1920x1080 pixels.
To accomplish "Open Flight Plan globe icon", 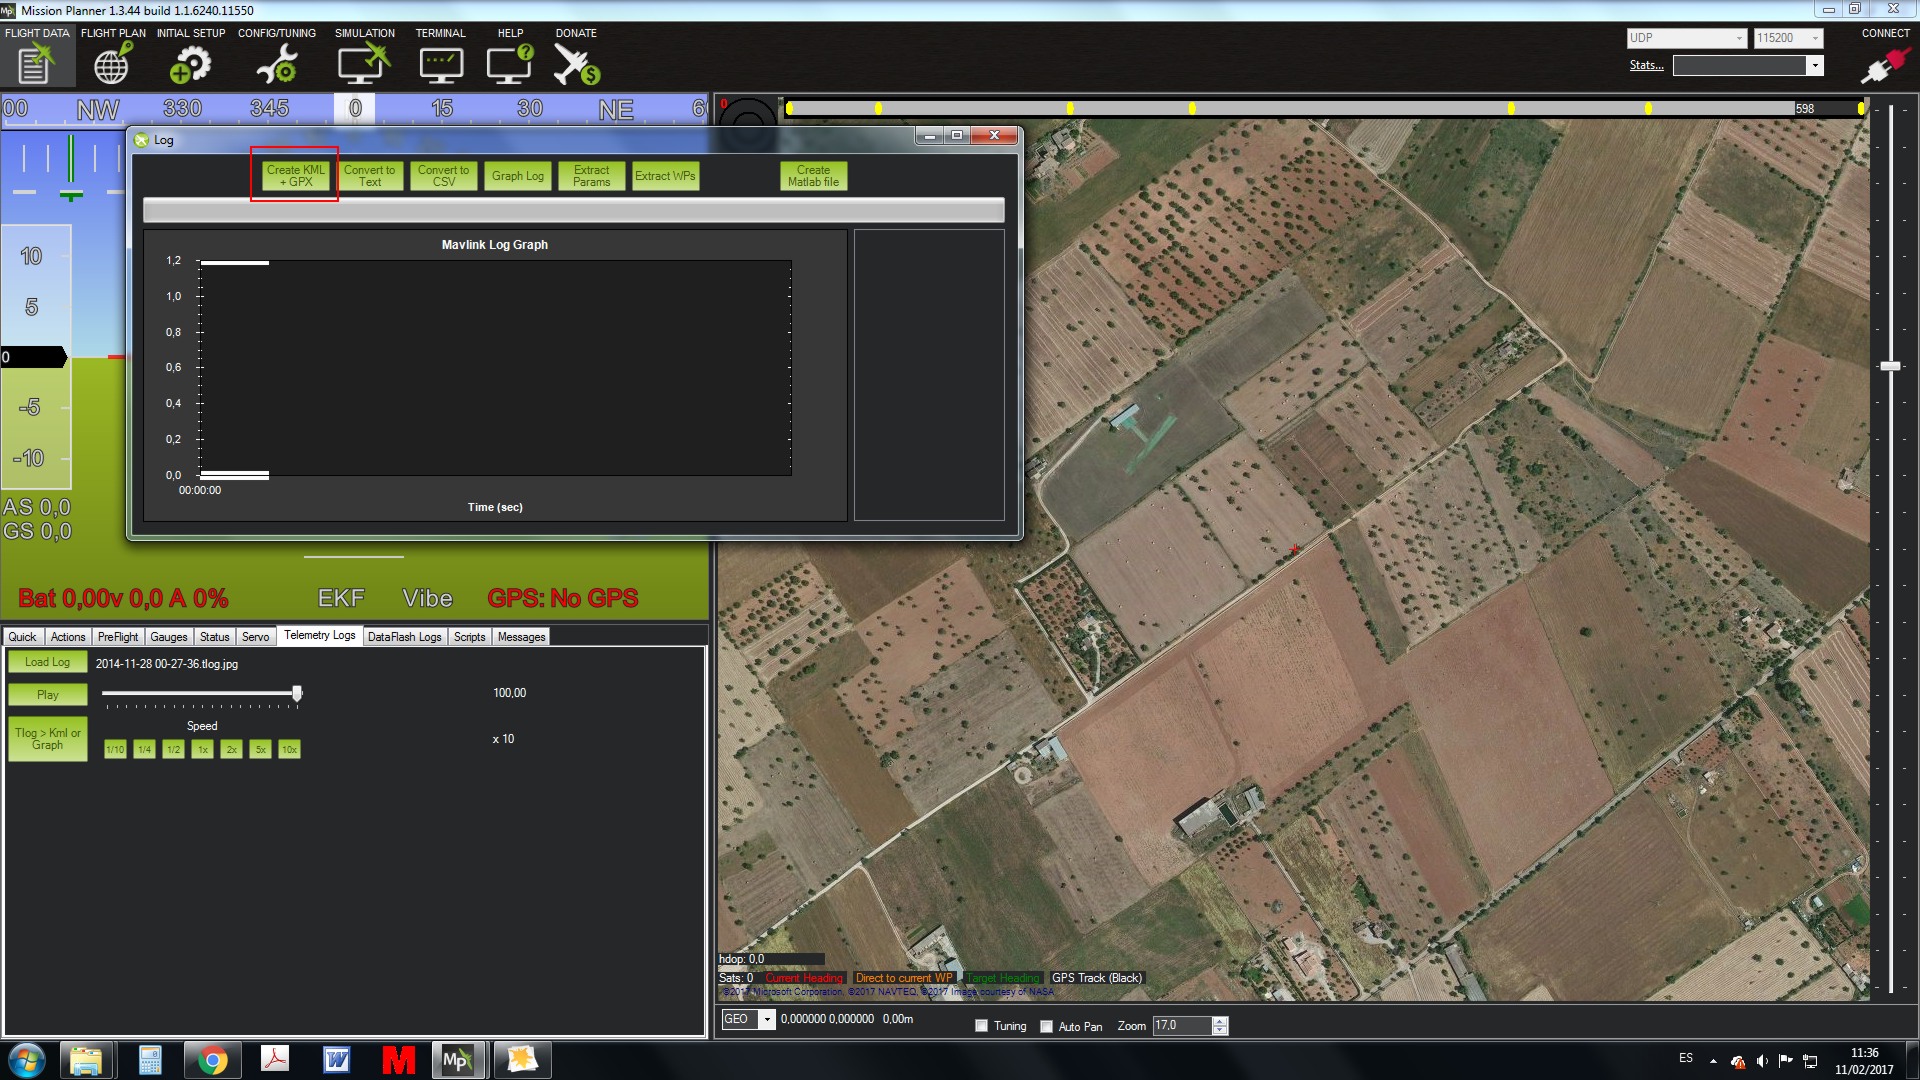I will point(111,65).
